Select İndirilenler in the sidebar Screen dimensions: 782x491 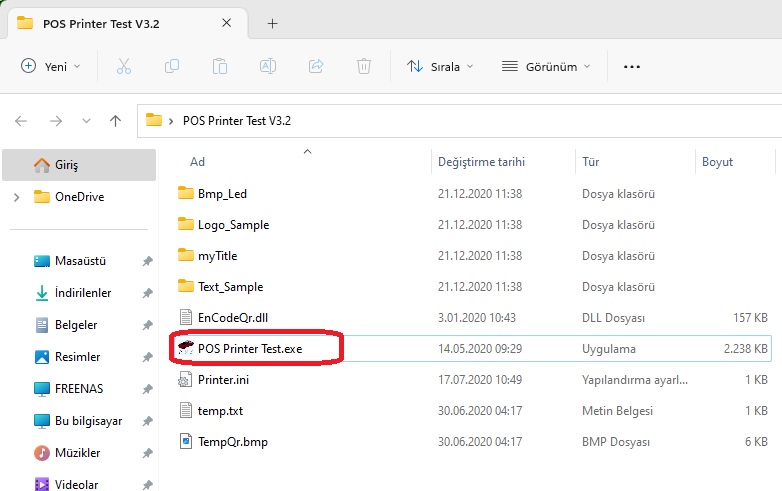point(82,293)
